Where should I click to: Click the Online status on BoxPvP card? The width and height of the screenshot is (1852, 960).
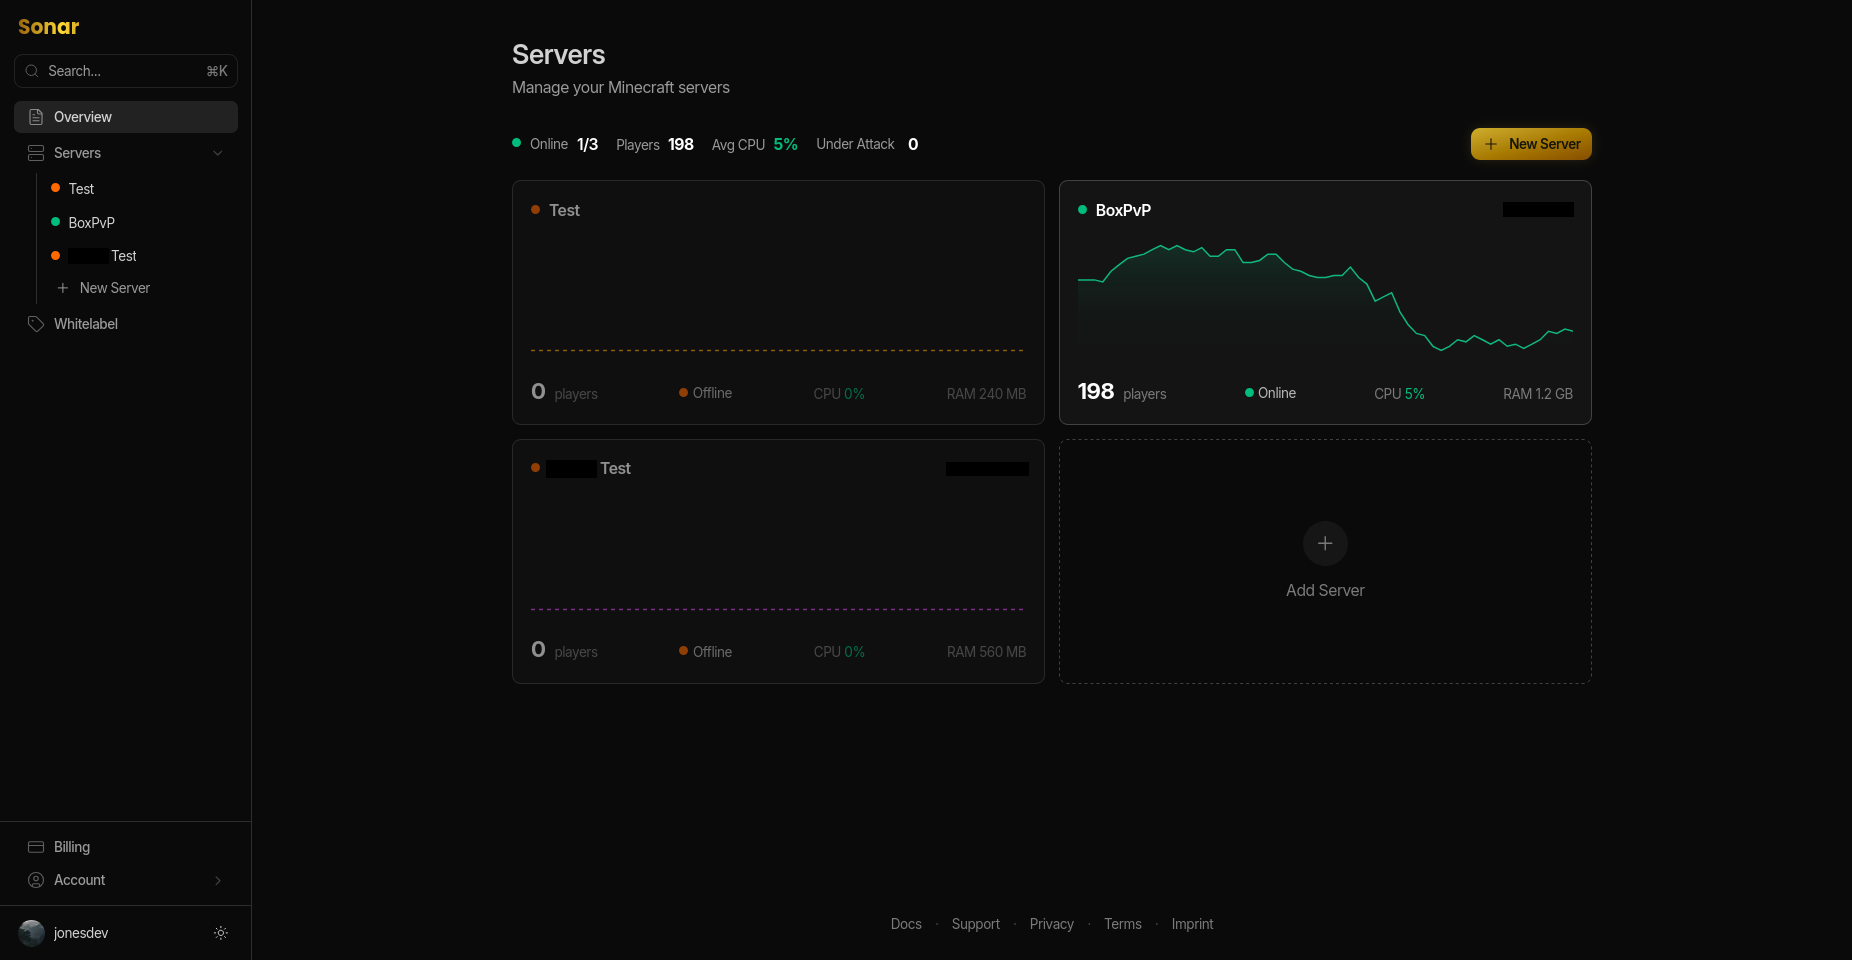[1270, 393]
